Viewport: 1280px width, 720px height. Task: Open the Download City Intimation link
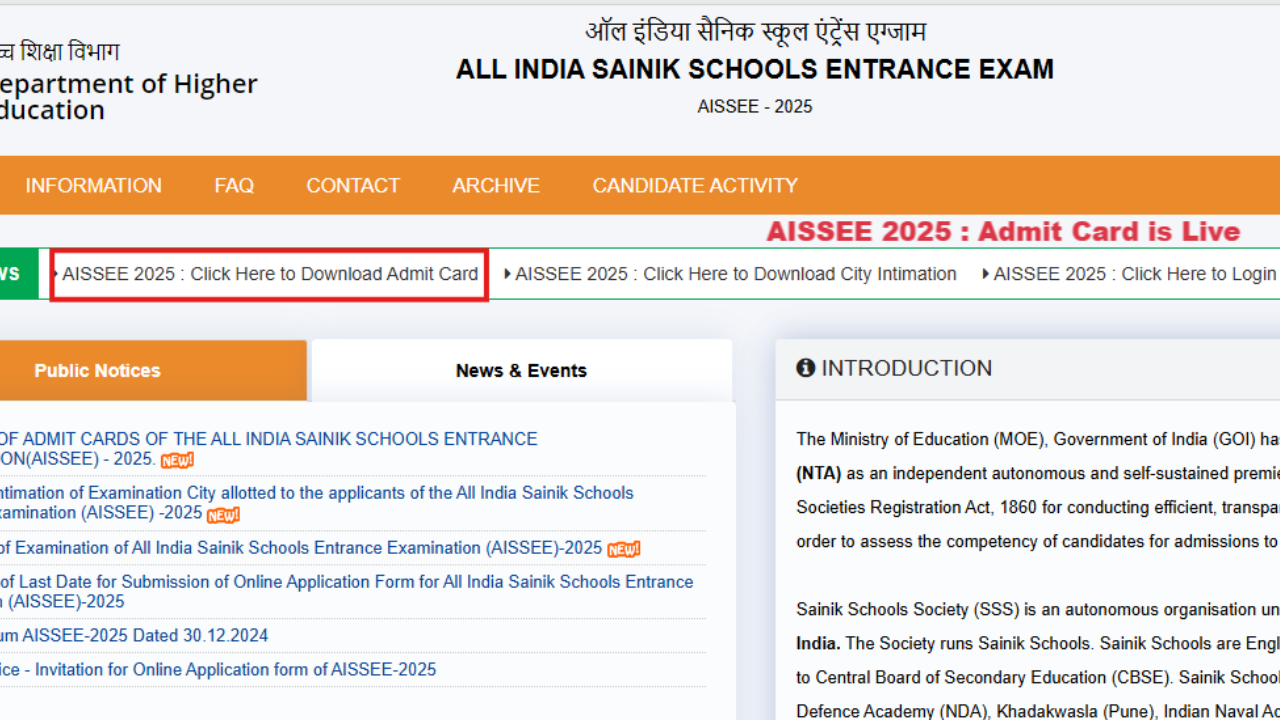point(735,273)
